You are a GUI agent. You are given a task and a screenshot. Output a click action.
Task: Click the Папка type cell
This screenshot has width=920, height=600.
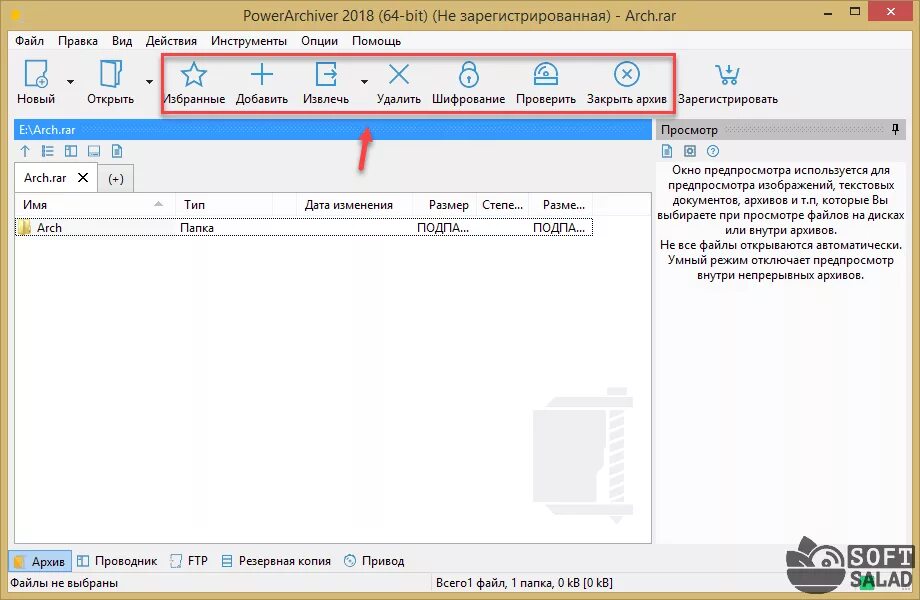[x=197, y=228]
